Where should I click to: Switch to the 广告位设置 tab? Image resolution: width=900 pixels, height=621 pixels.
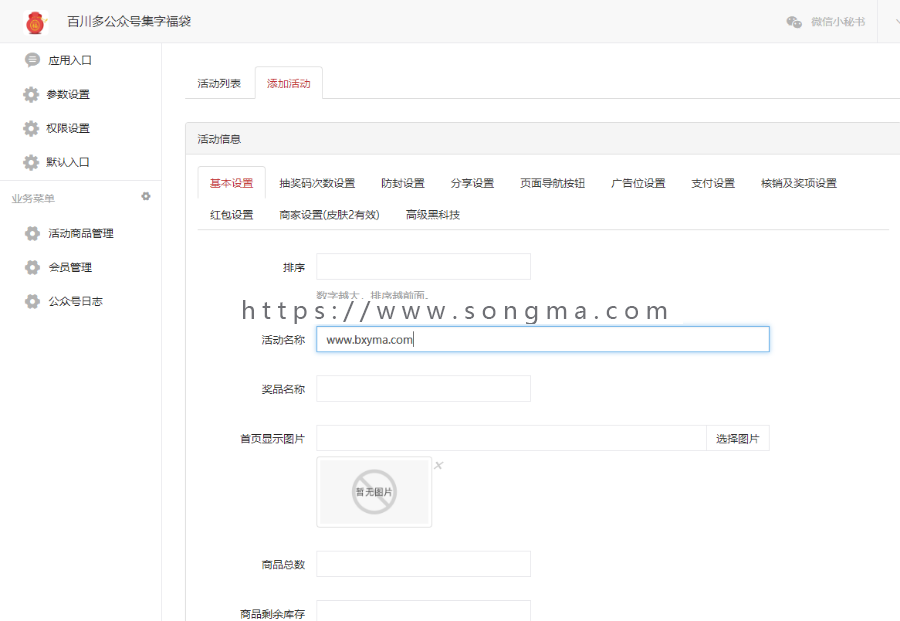(638, 183)
